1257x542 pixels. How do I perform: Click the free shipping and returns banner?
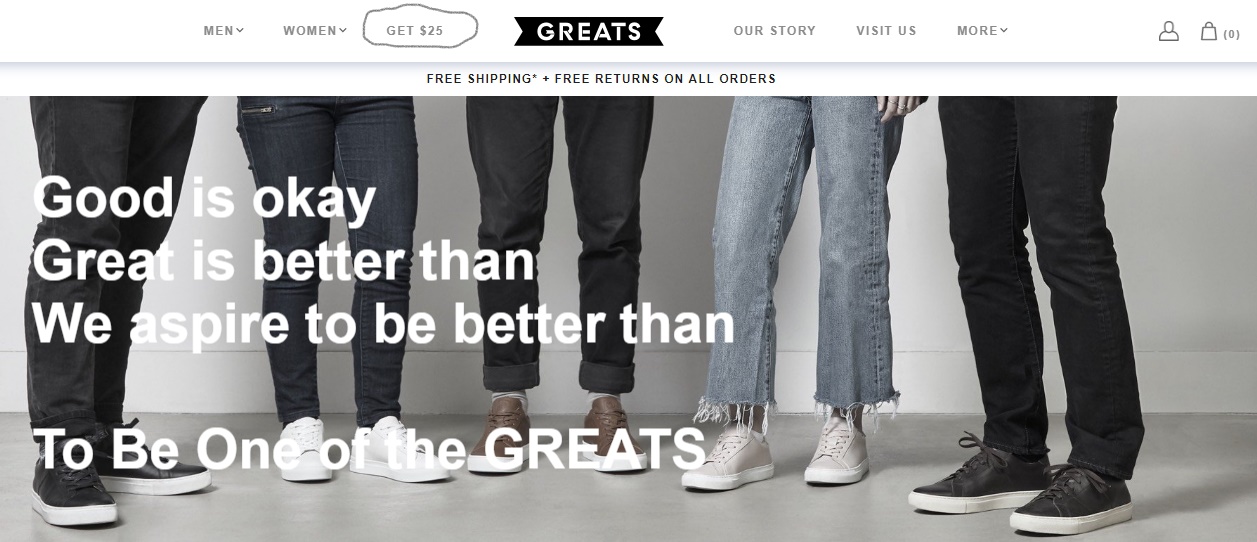click(x=601, y=79)
